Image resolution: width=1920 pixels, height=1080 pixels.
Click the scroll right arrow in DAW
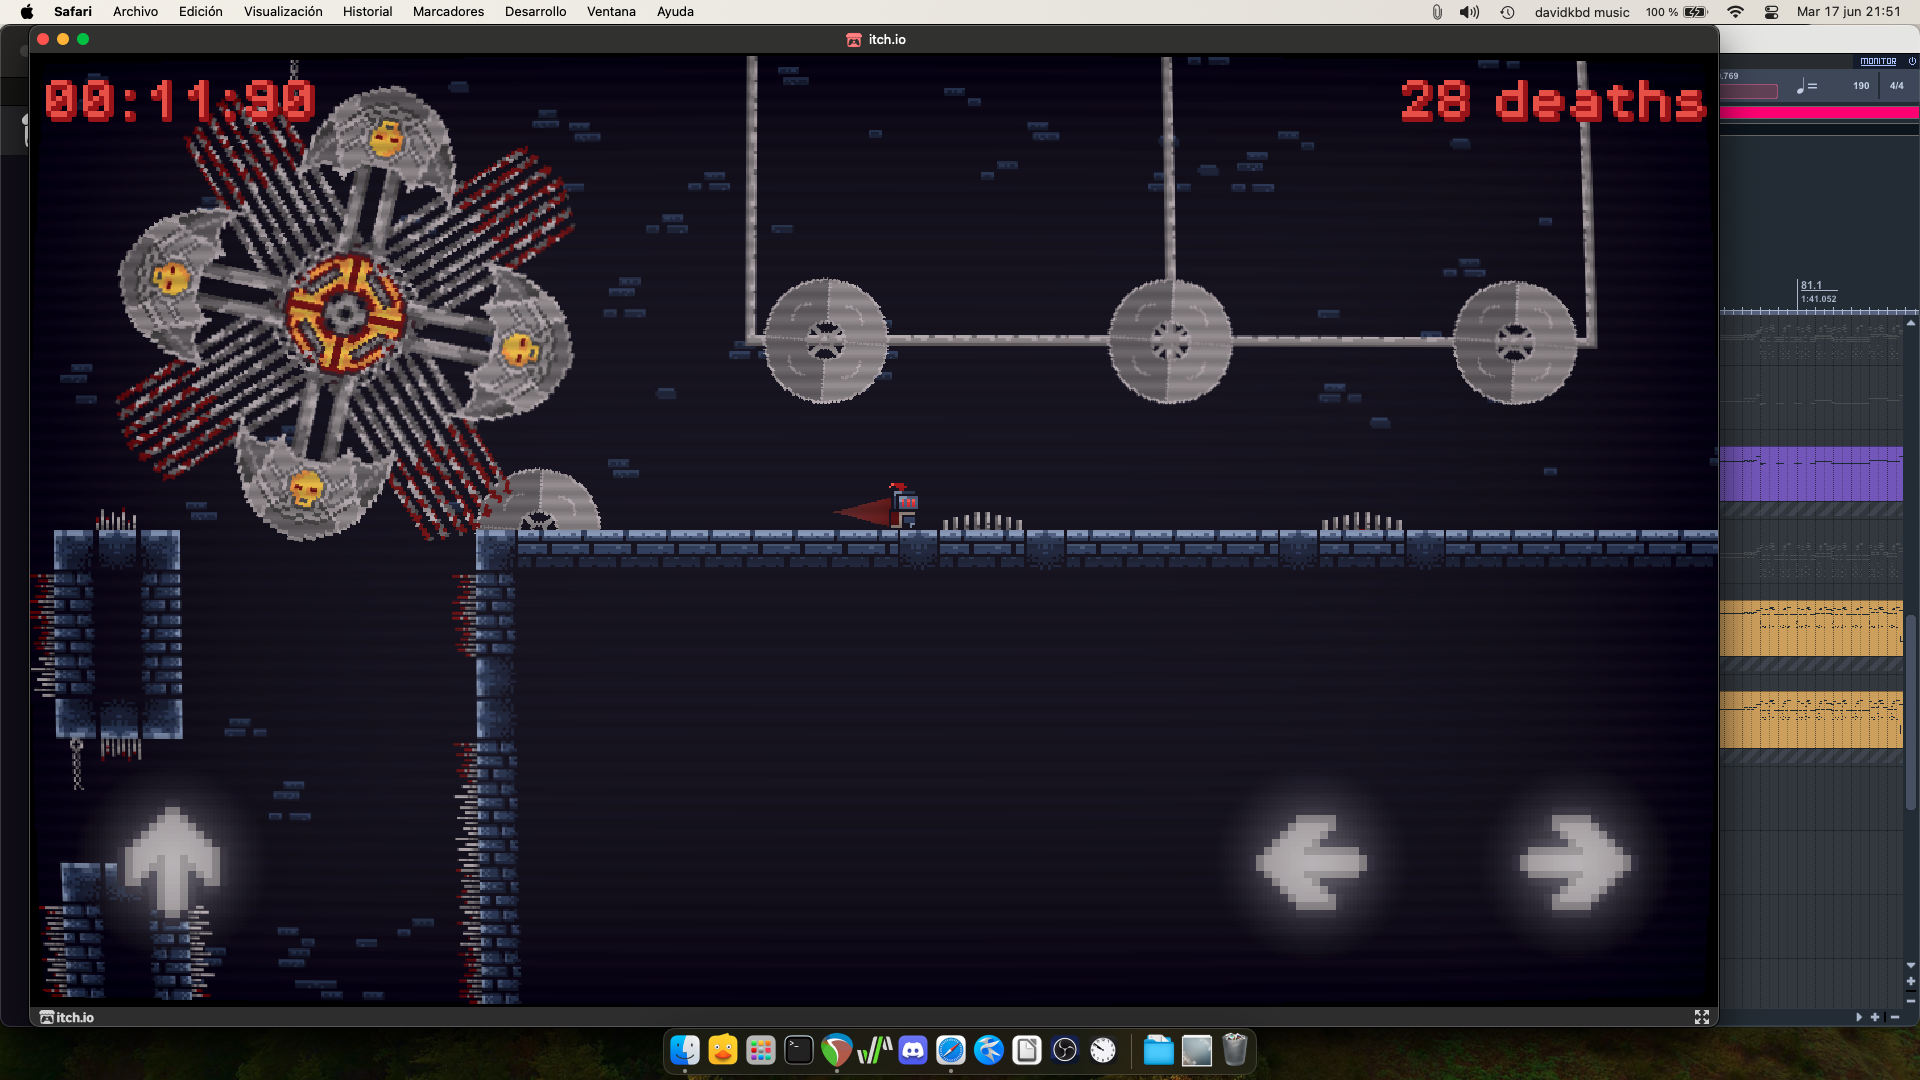click(1859, 1017)
